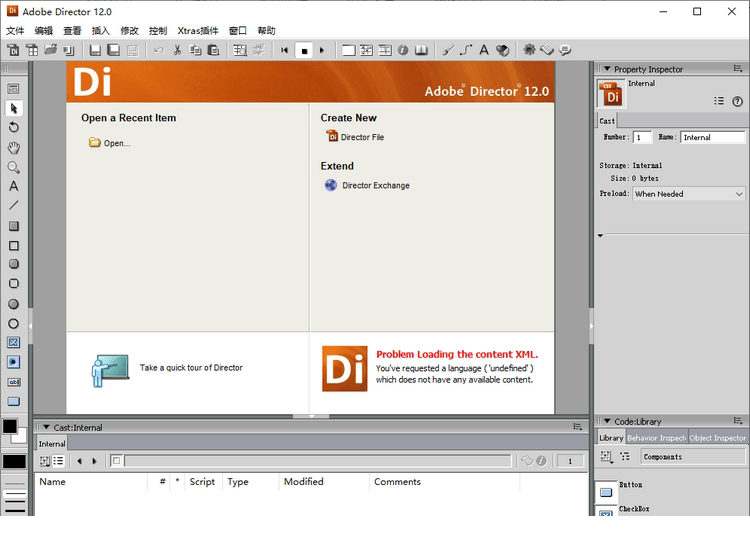The image size is (750, 536).
Task: Open the Paint window brush icon
Action: [448, 50]
